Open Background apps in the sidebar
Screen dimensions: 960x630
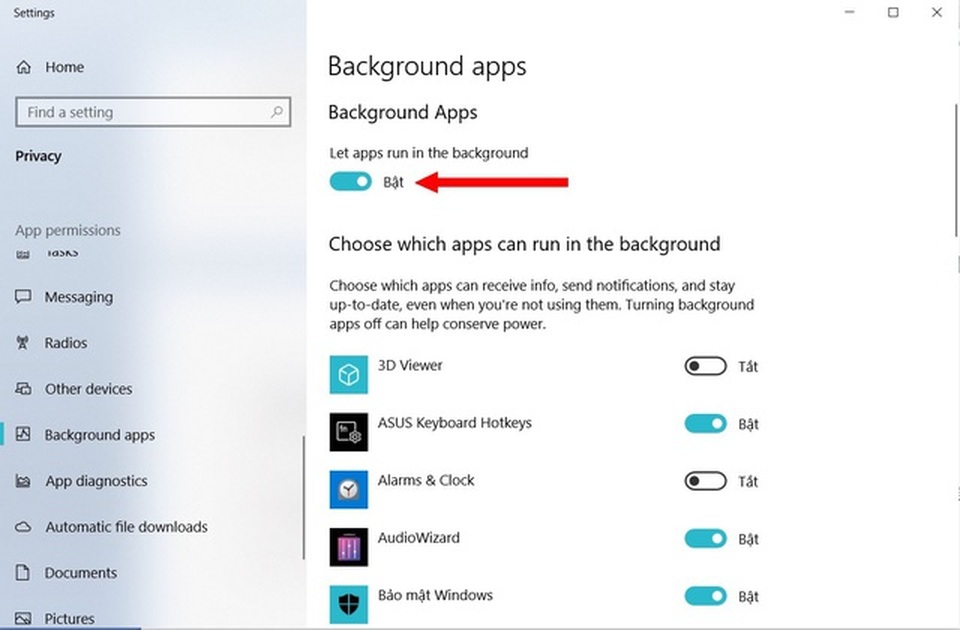click(100, 435)
